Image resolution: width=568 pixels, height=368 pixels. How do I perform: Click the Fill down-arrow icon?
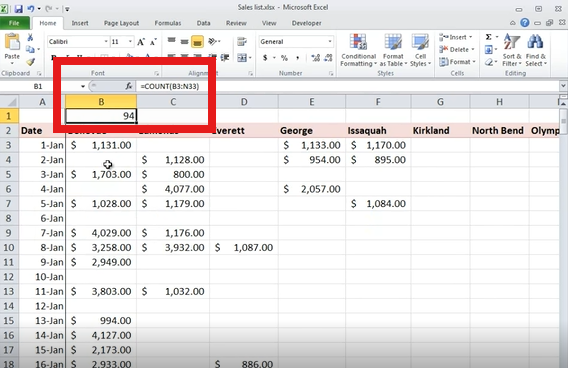(x=489, y=49)
